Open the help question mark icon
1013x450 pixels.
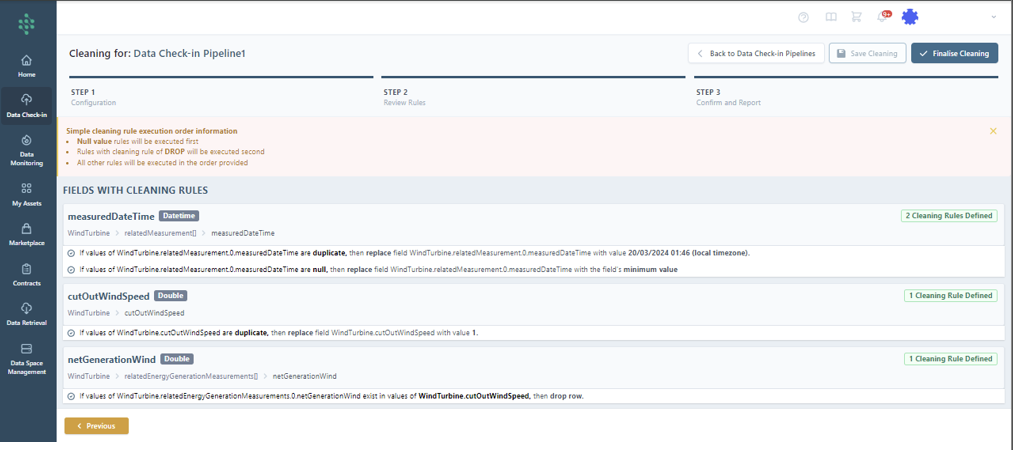click(x=804, y=17)
